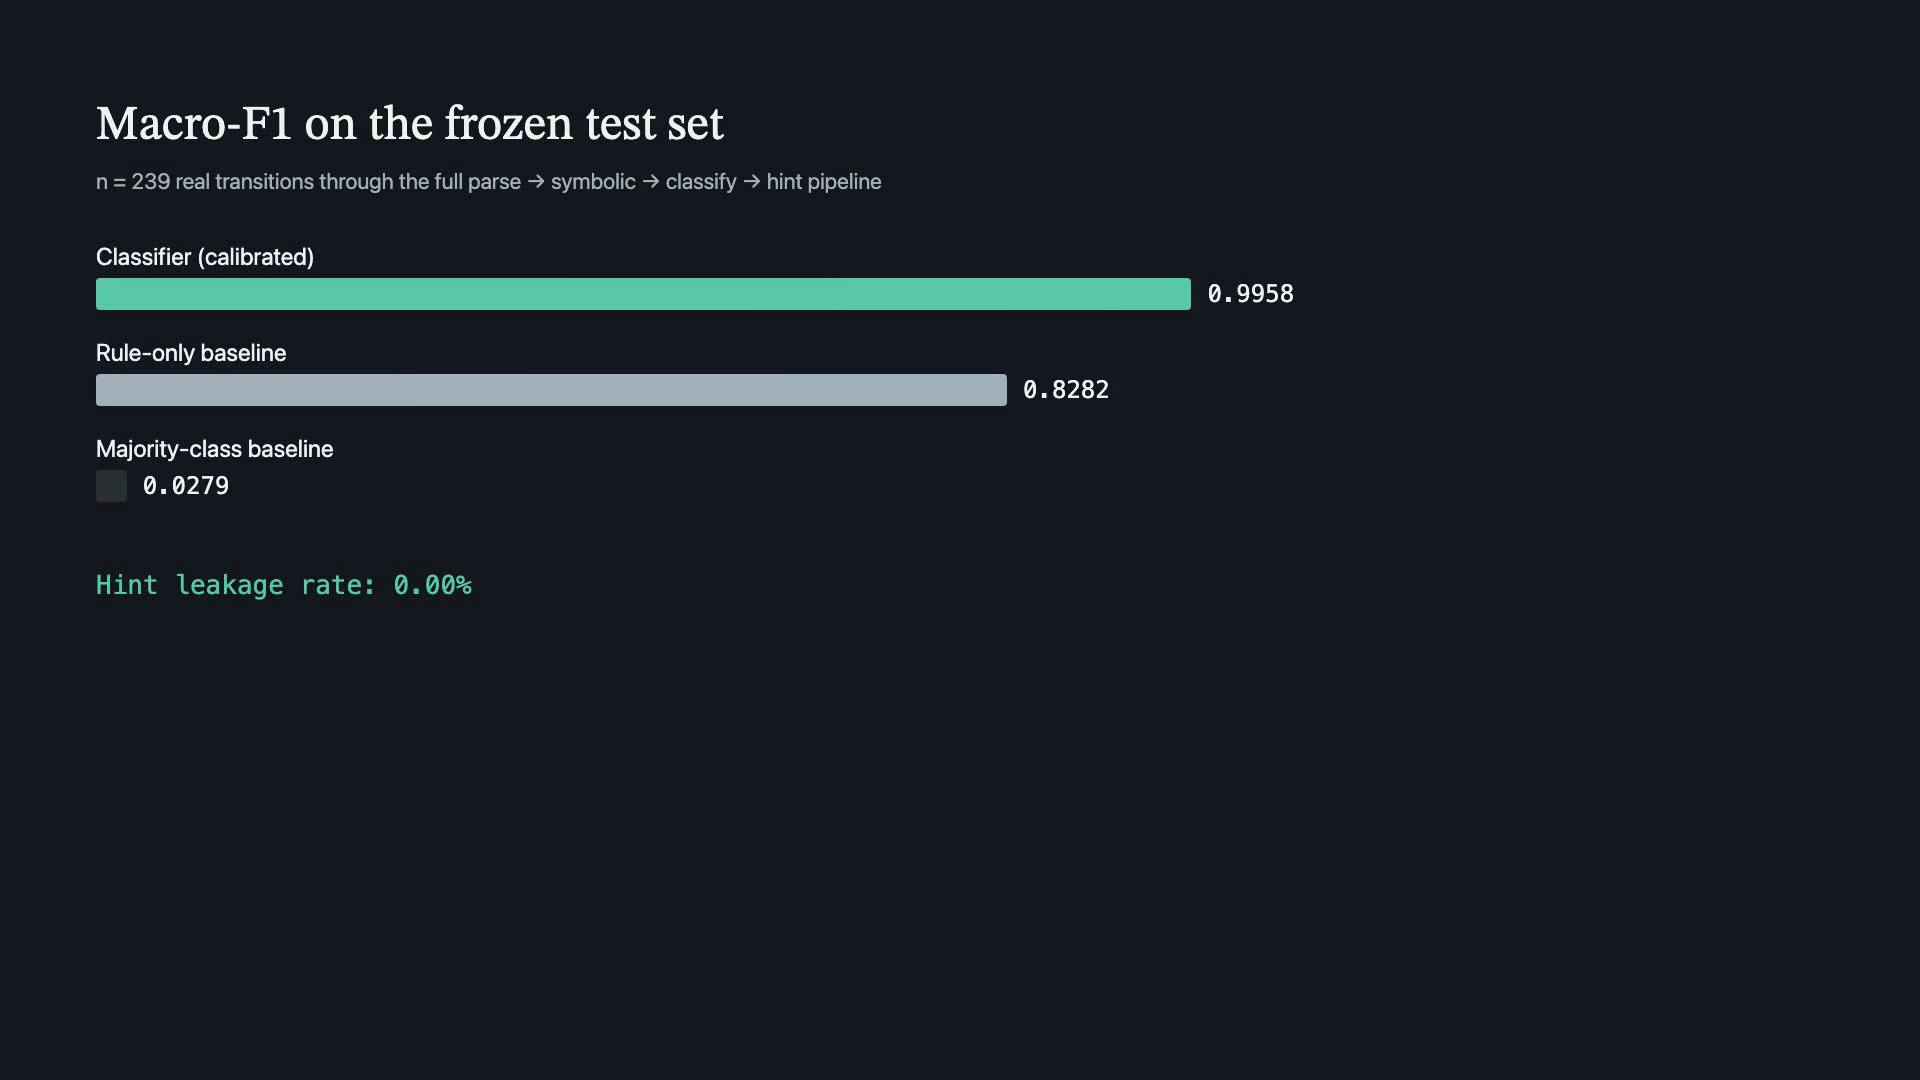Click the word 'symbolic' in the pipeline subtitle
Viewport: 1920px width, 1080px height.
[593, 182]
